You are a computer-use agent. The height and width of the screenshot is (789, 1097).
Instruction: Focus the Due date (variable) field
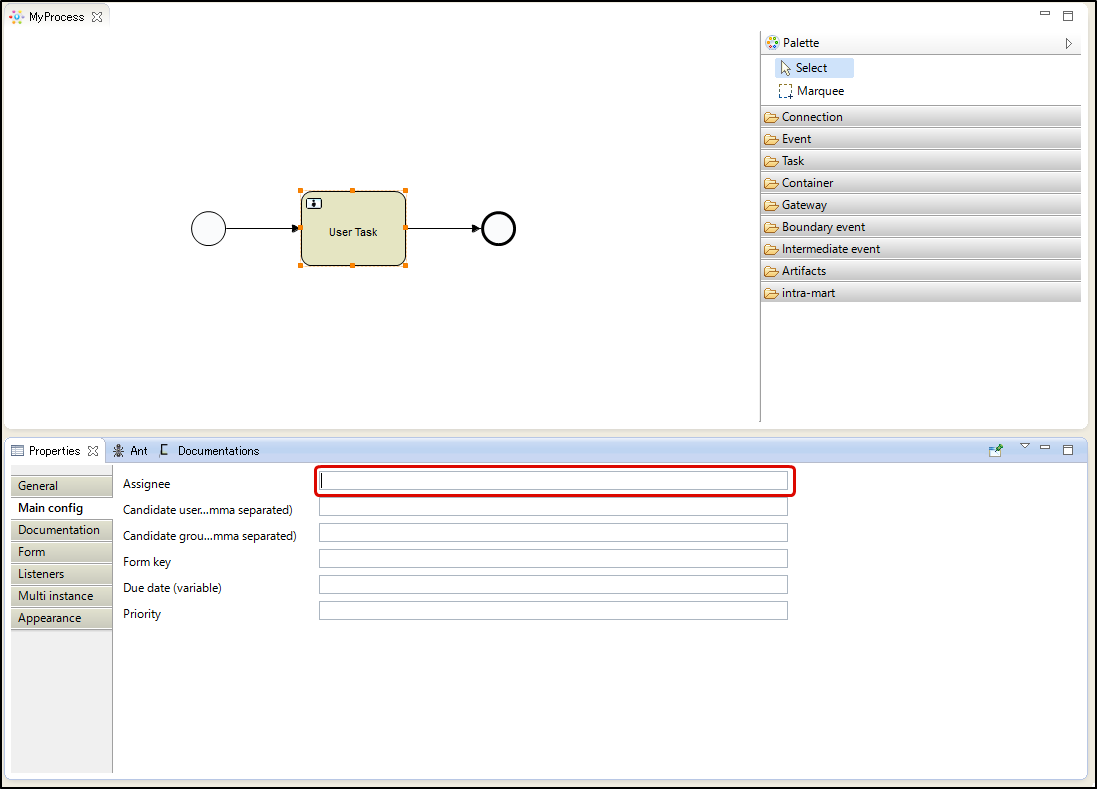[x=553, y=584]
